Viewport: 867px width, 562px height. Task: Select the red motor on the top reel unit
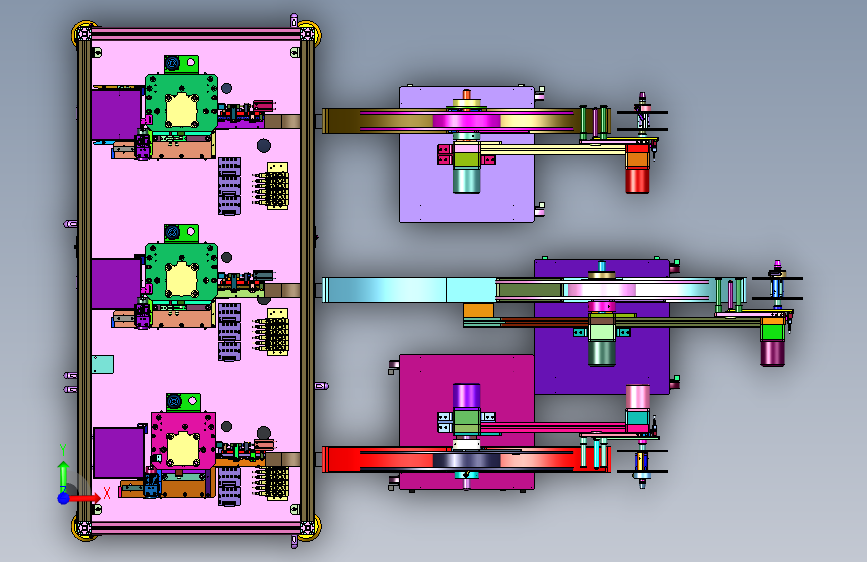637,181
